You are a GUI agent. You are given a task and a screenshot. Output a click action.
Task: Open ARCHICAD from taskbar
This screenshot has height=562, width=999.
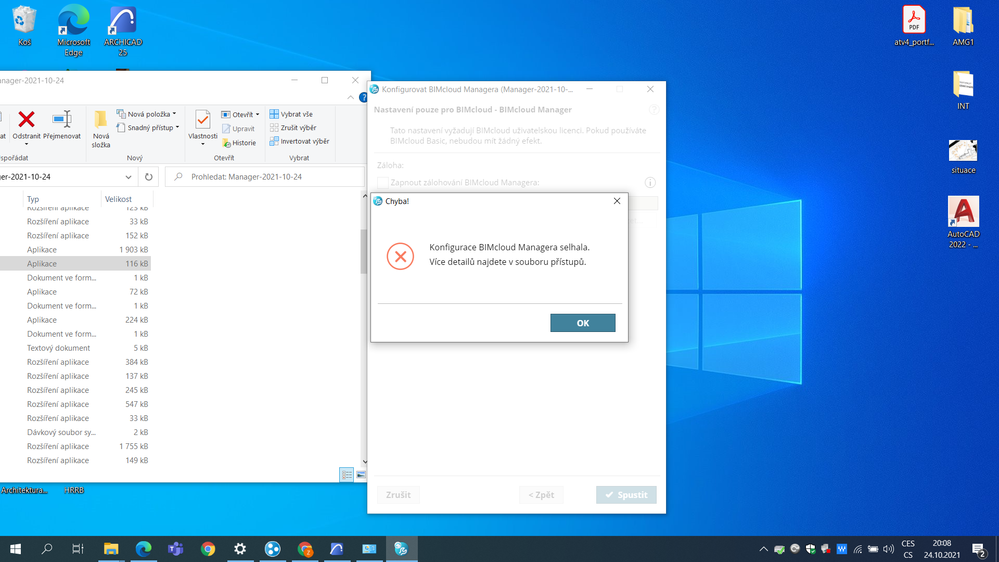(x=336, y=549)
